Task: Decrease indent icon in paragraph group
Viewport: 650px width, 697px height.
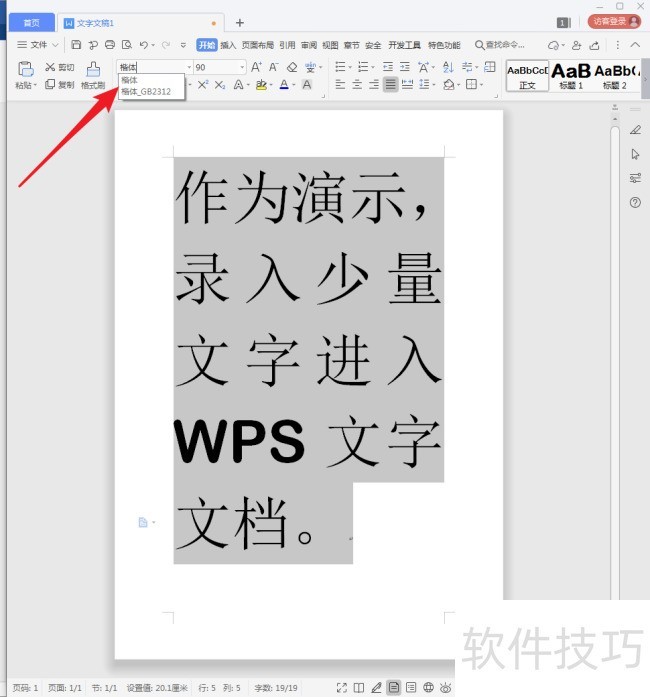Action: [388, 67]
